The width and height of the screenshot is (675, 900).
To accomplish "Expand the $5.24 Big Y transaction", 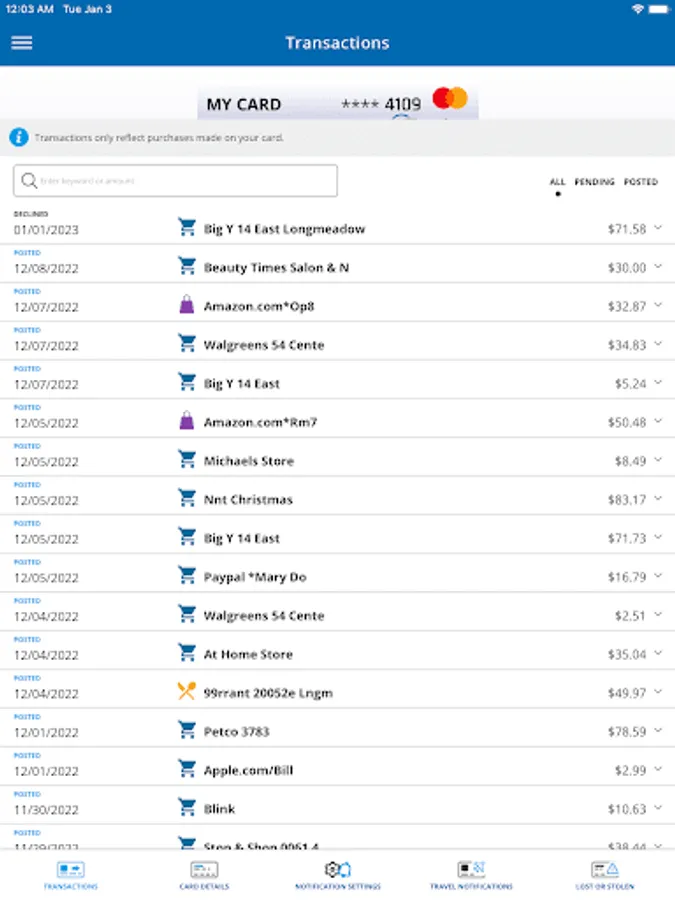I will (x=658, y=382).
